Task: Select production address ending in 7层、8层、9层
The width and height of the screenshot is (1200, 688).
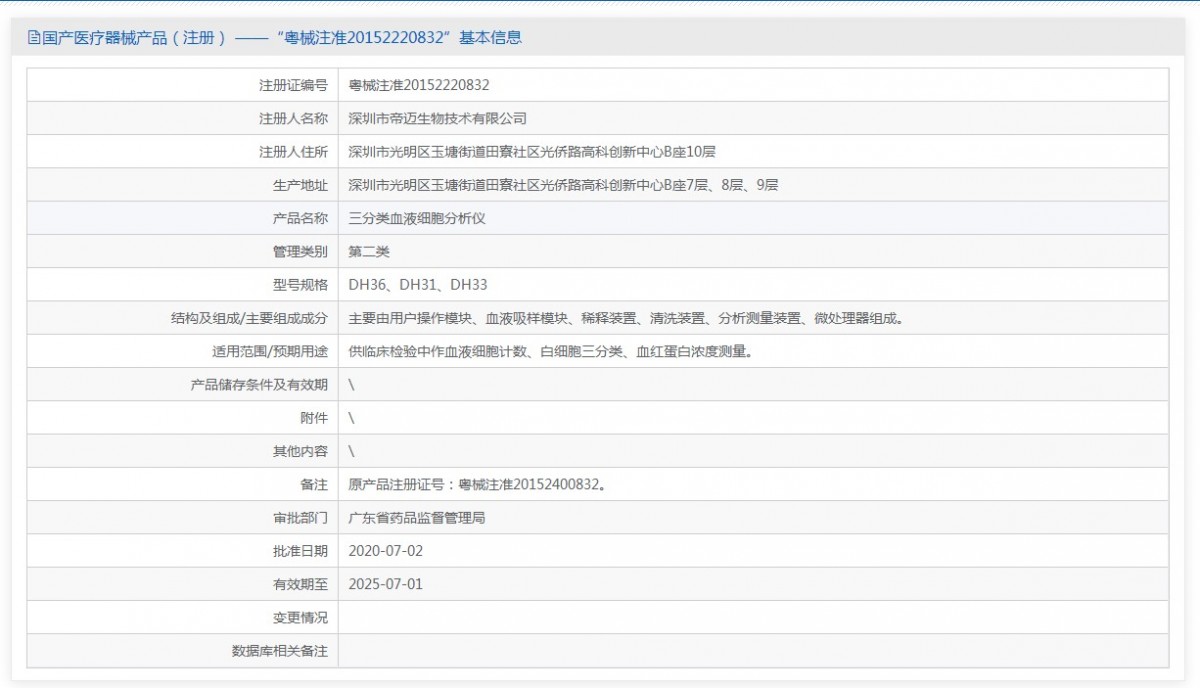Action: point(563,185)
